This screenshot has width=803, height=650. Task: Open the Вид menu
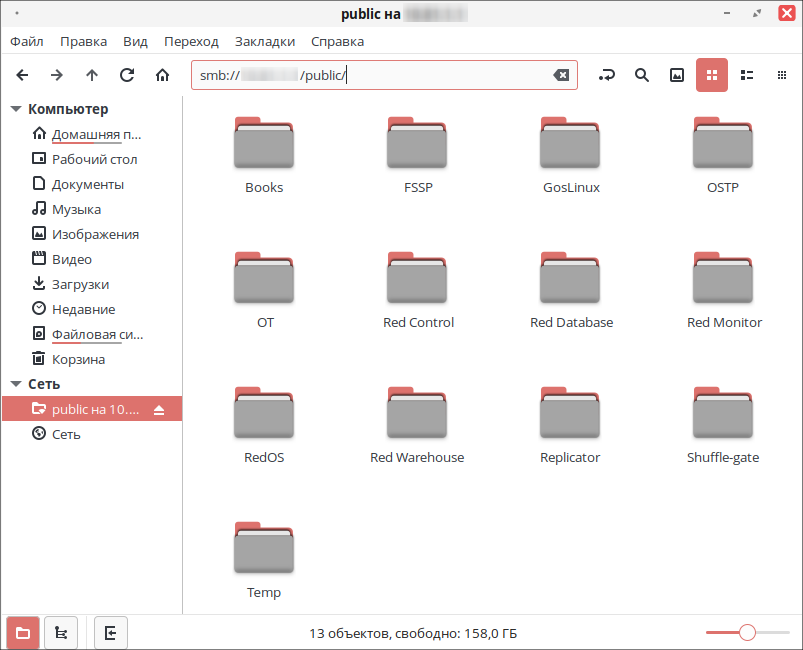(135, 41)
